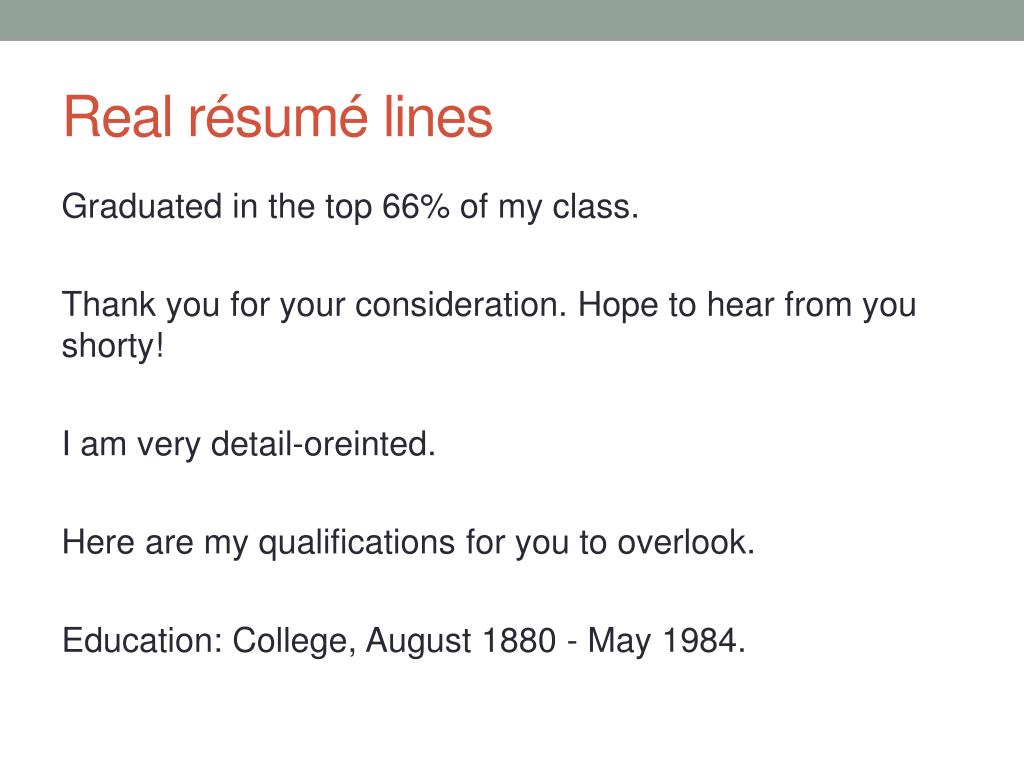Image resolution: width=1024 pixels, height=768 pixels.
Task: Select the 'Education: College' line
Action: [404, 641]
